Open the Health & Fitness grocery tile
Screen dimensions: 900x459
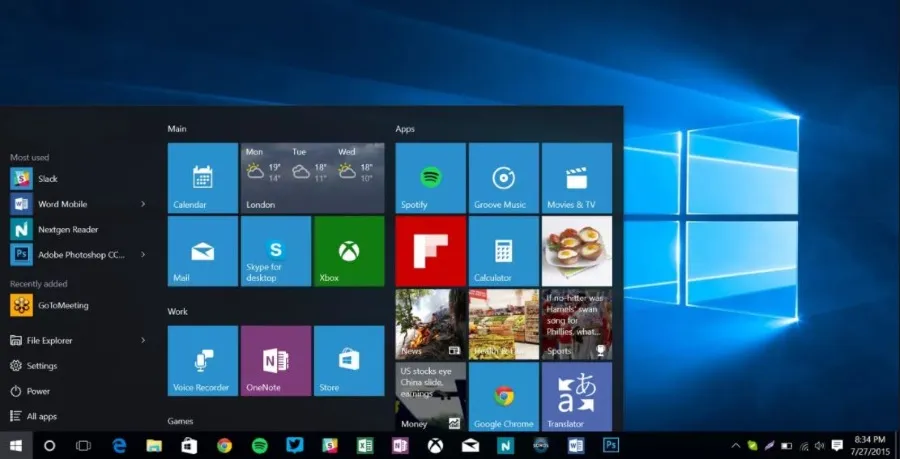tap(504, 324)
